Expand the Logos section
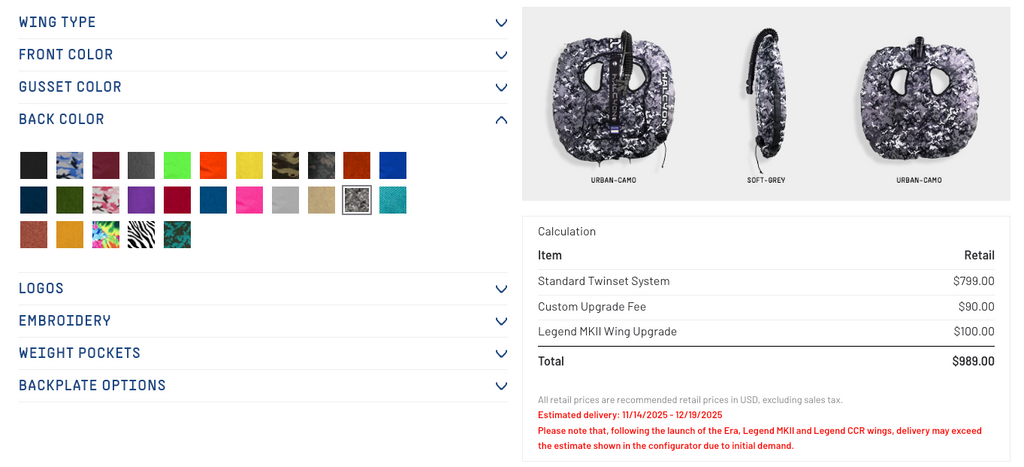The image size is (1024, 467). pyautogui.click(x=262, y=288)
